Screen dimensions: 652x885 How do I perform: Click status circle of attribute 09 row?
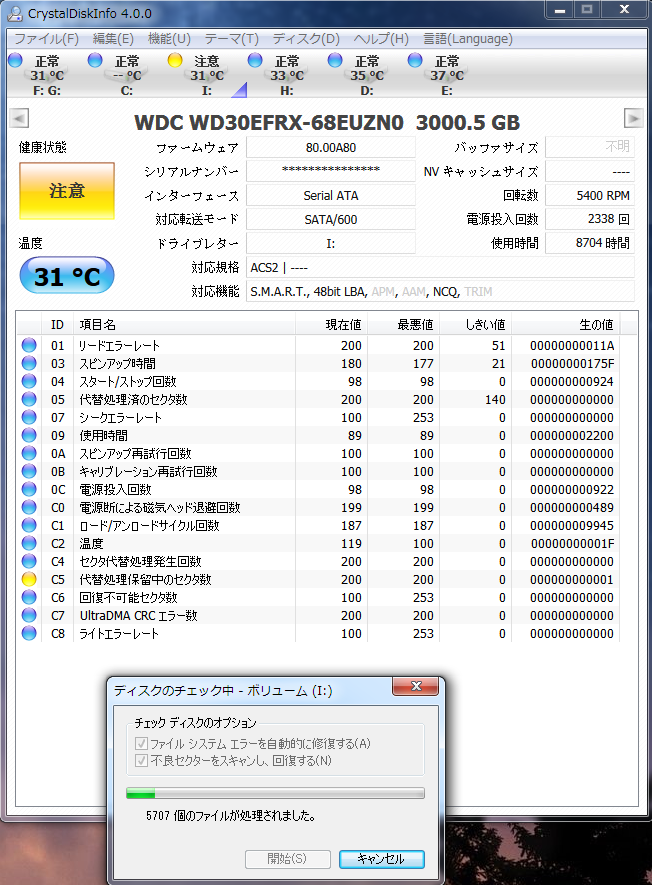tap(29, 435)
